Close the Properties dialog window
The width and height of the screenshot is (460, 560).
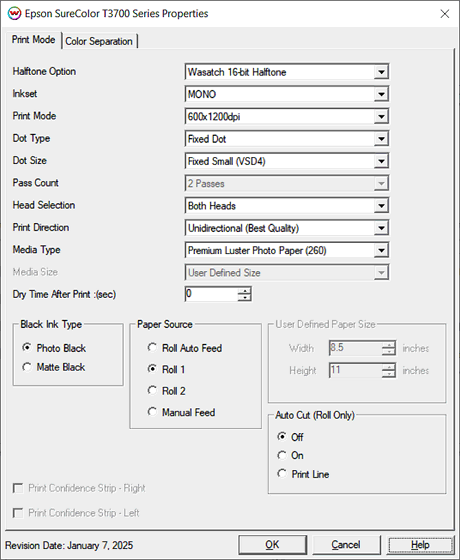pos(445,14)
